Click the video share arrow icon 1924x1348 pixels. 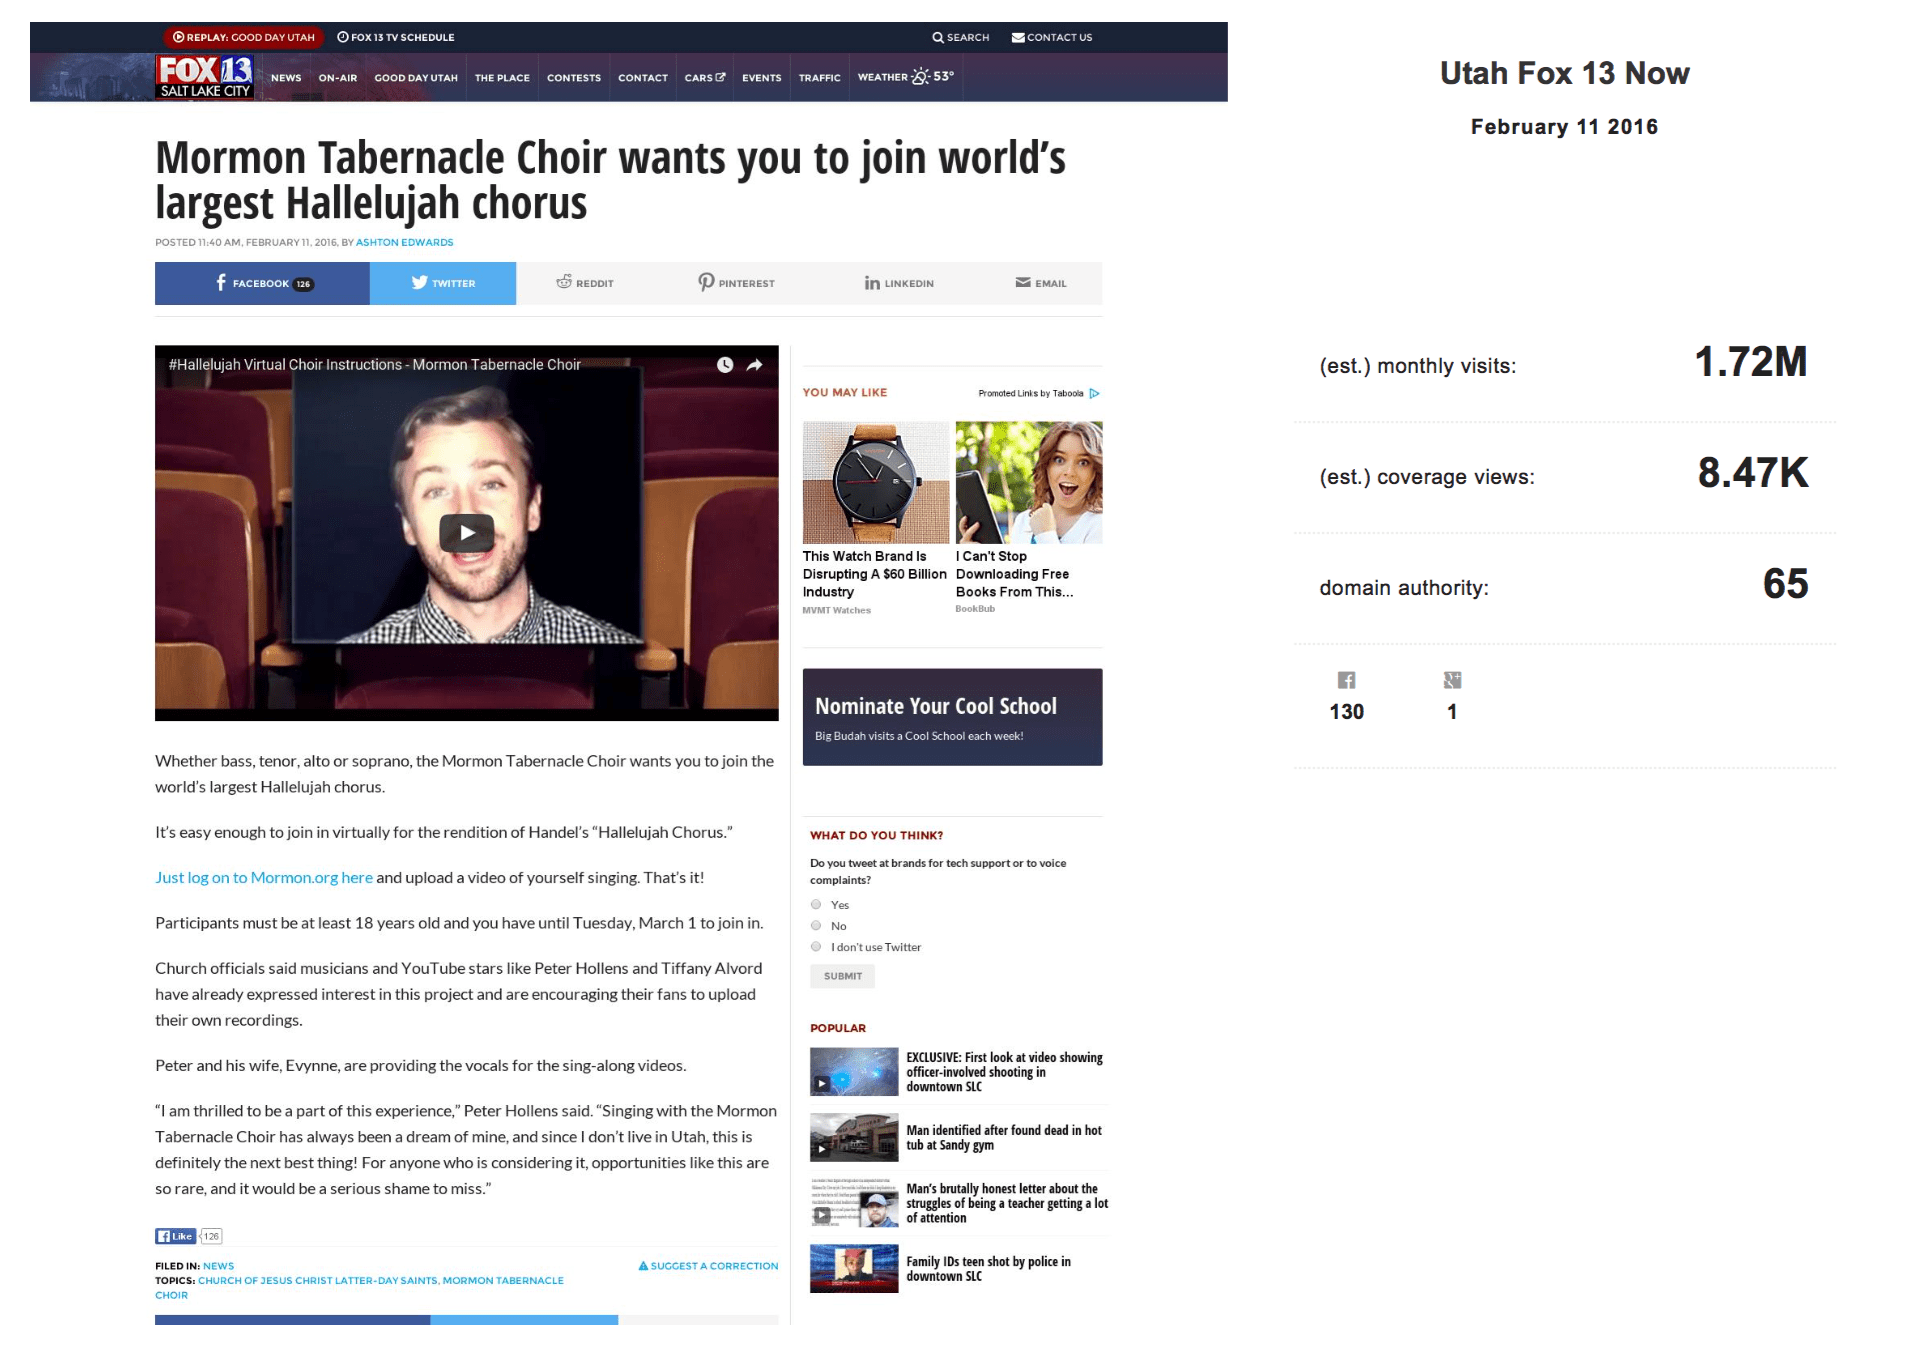[x=755, y=365]
